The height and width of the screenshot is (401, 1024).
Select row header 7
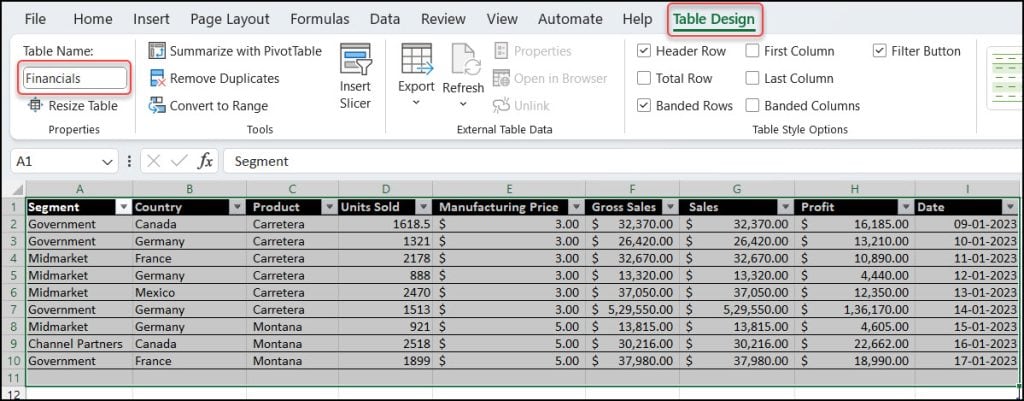point(13,310)
